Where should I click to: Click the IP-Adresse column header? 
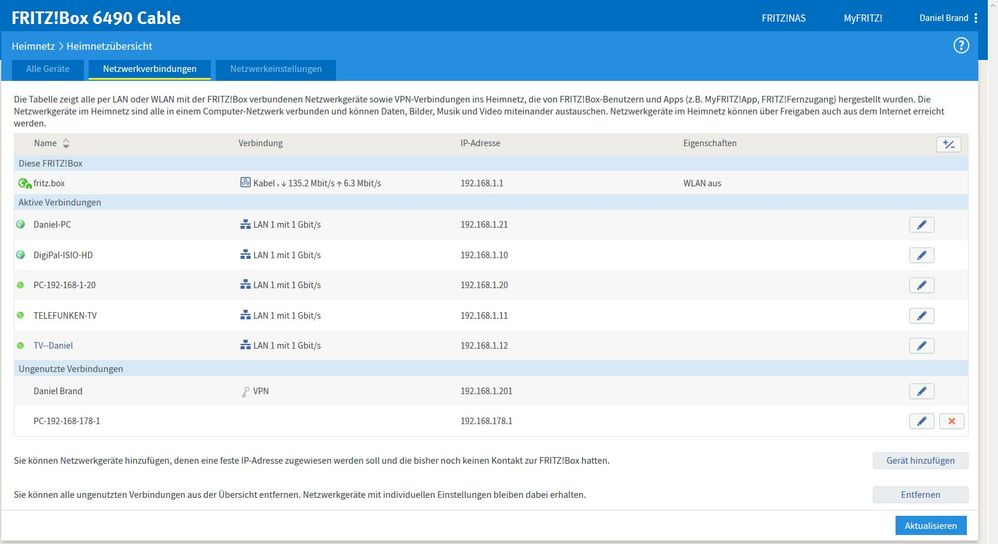481,143
